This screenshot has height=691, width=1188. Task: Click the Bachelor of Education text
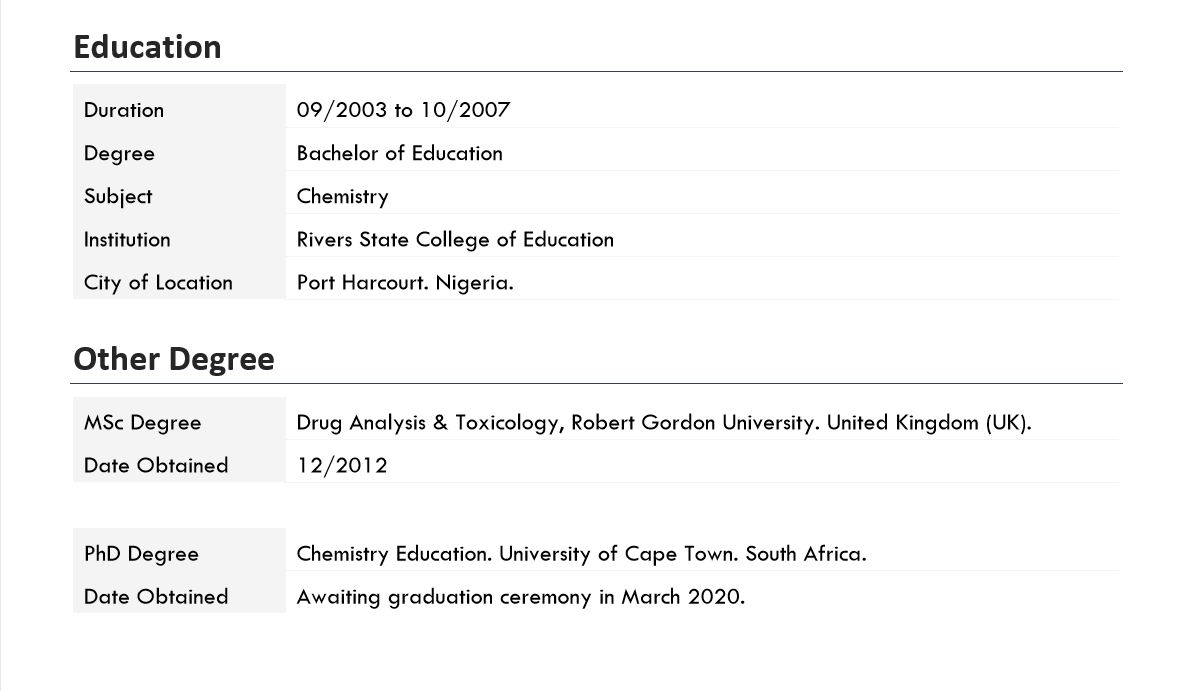click(x=399, y=153)
